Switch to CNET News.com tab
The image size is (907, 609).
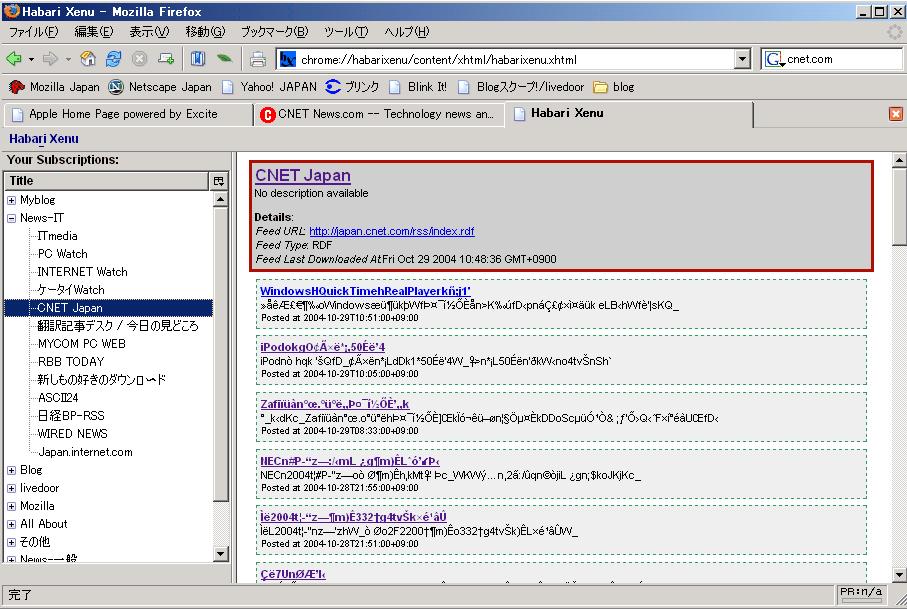click(379, 114)
